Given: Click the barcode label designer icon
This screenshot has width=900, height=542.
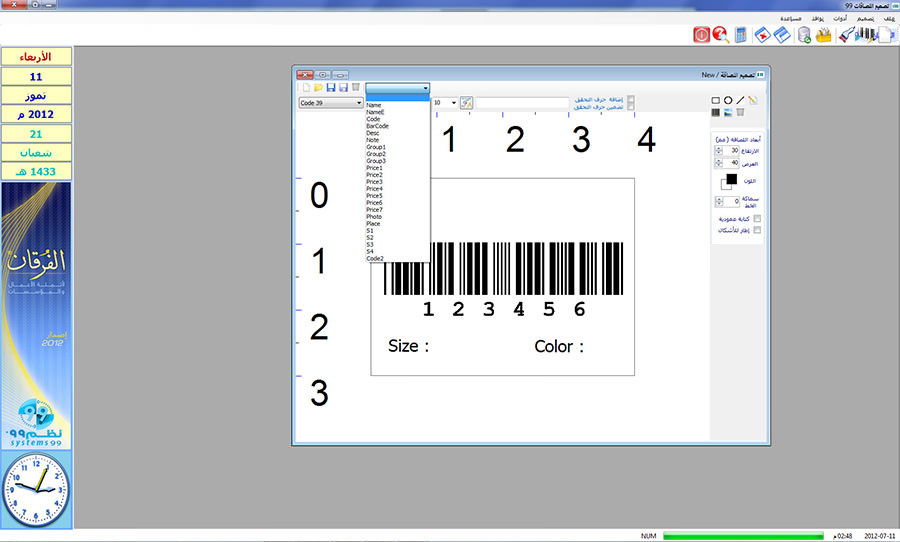Looking at the screenshot, I should click(866, 35).
